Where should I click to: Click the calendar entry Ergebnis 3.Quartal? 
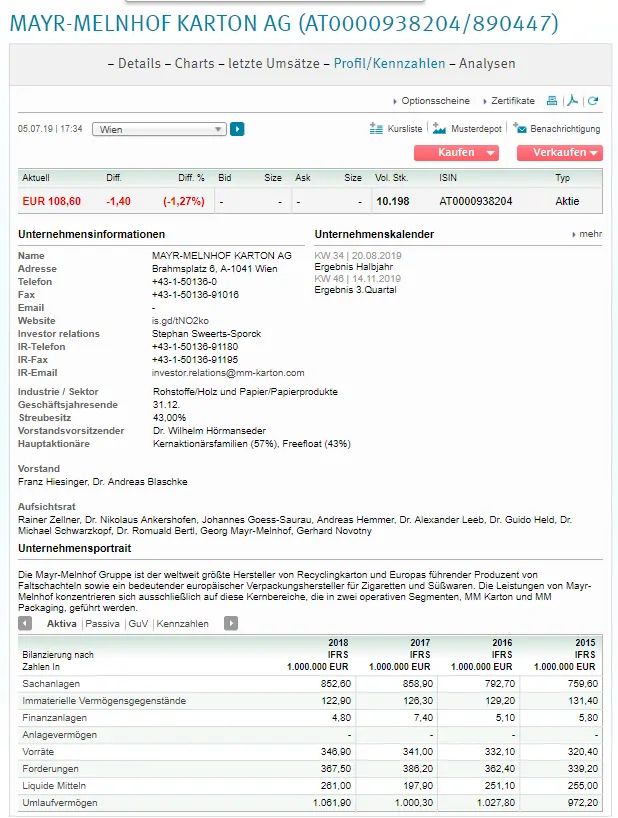tap(355, 290)
